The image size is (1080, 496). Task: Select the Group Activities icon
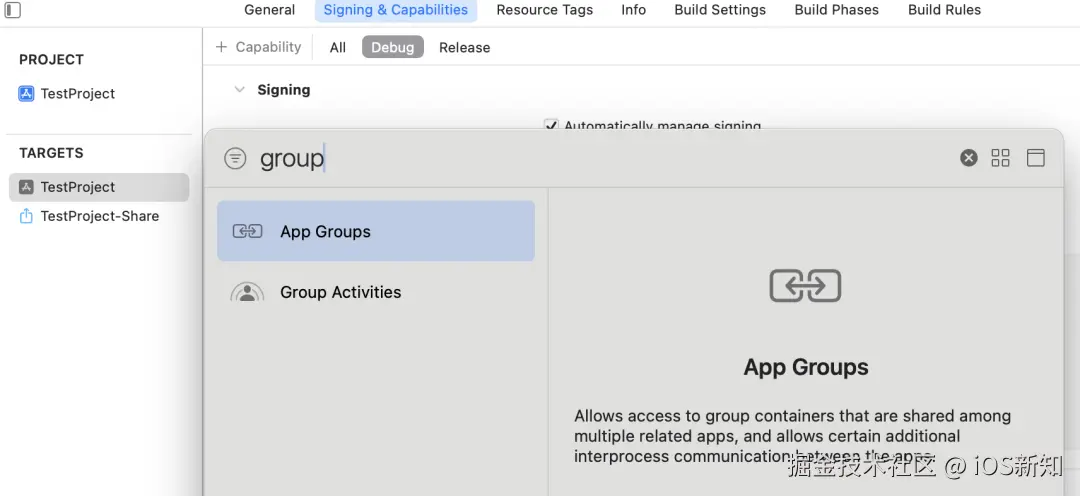pos(247,293)
